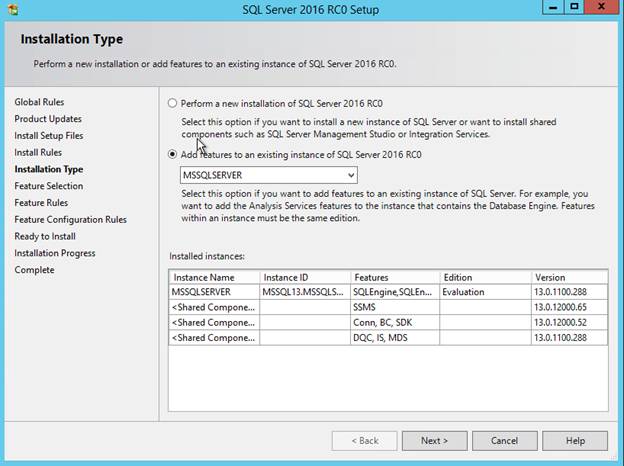Click the MSSQL13.MSSQLS... instance ID cell
This screenshot has height=466, width=624.
click(305, 292)
